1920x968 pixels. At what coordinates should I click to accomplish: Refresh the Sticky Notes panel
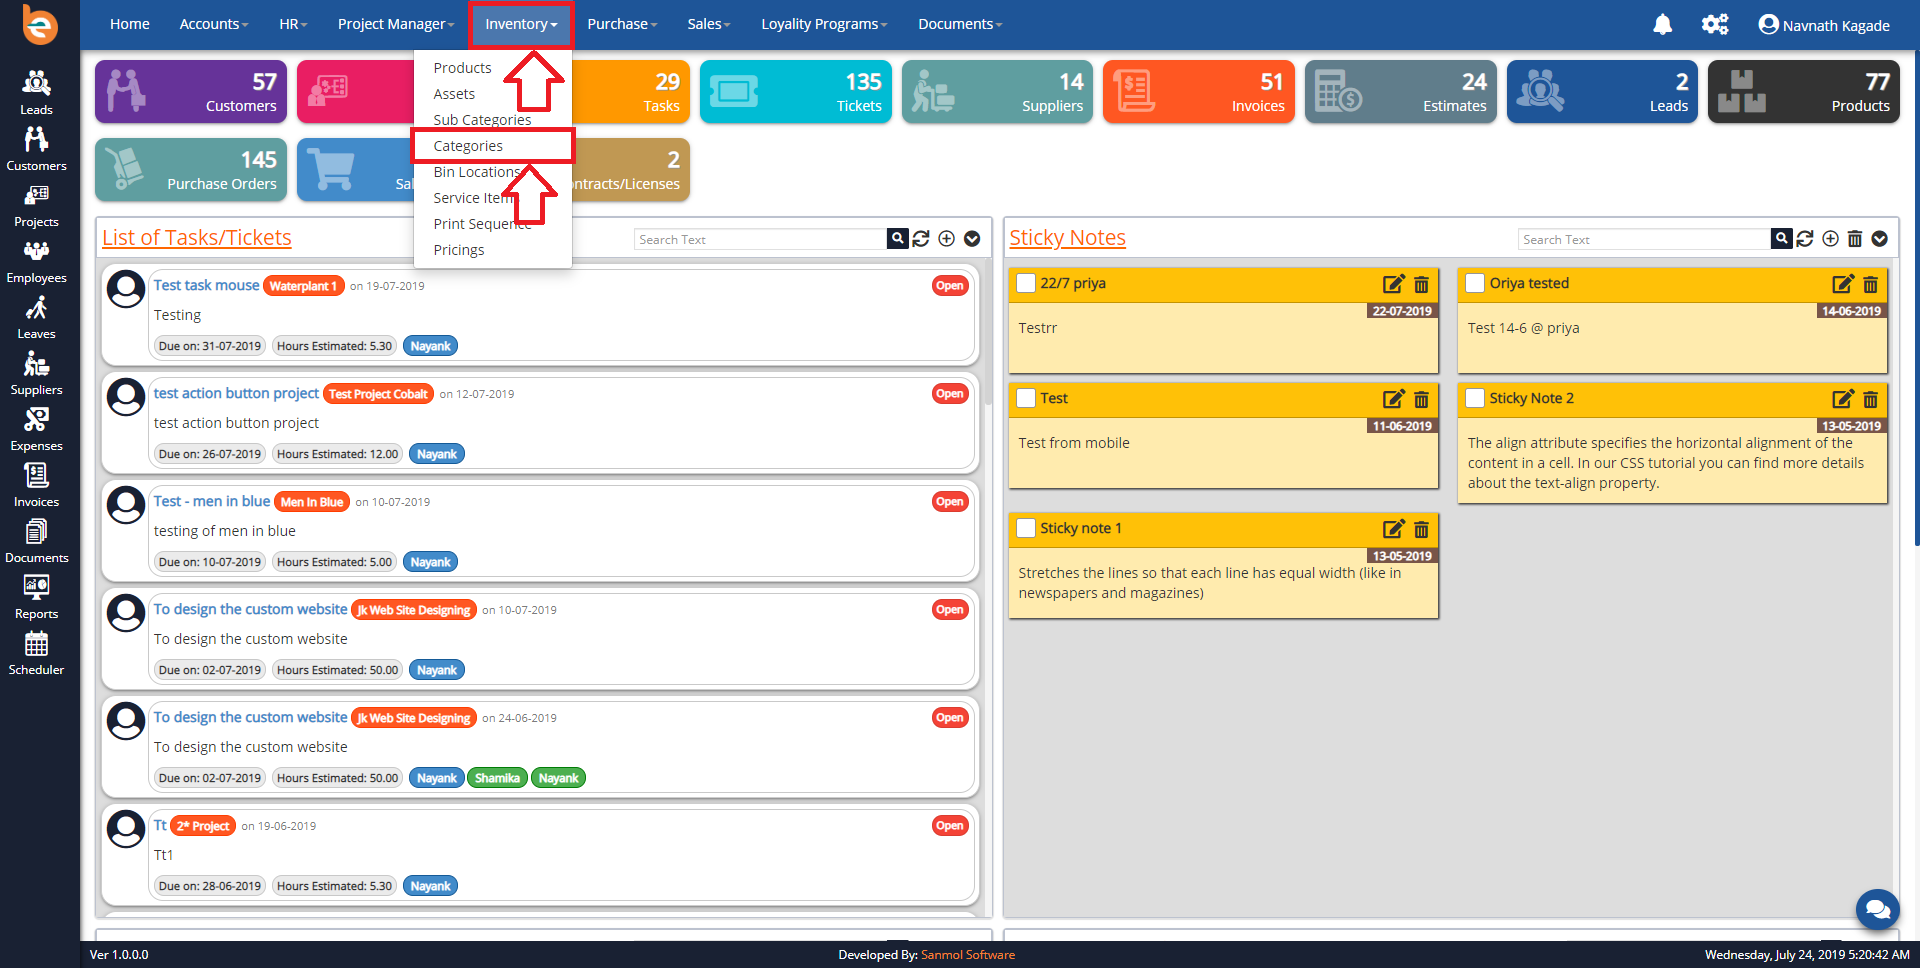(1805, 239)
